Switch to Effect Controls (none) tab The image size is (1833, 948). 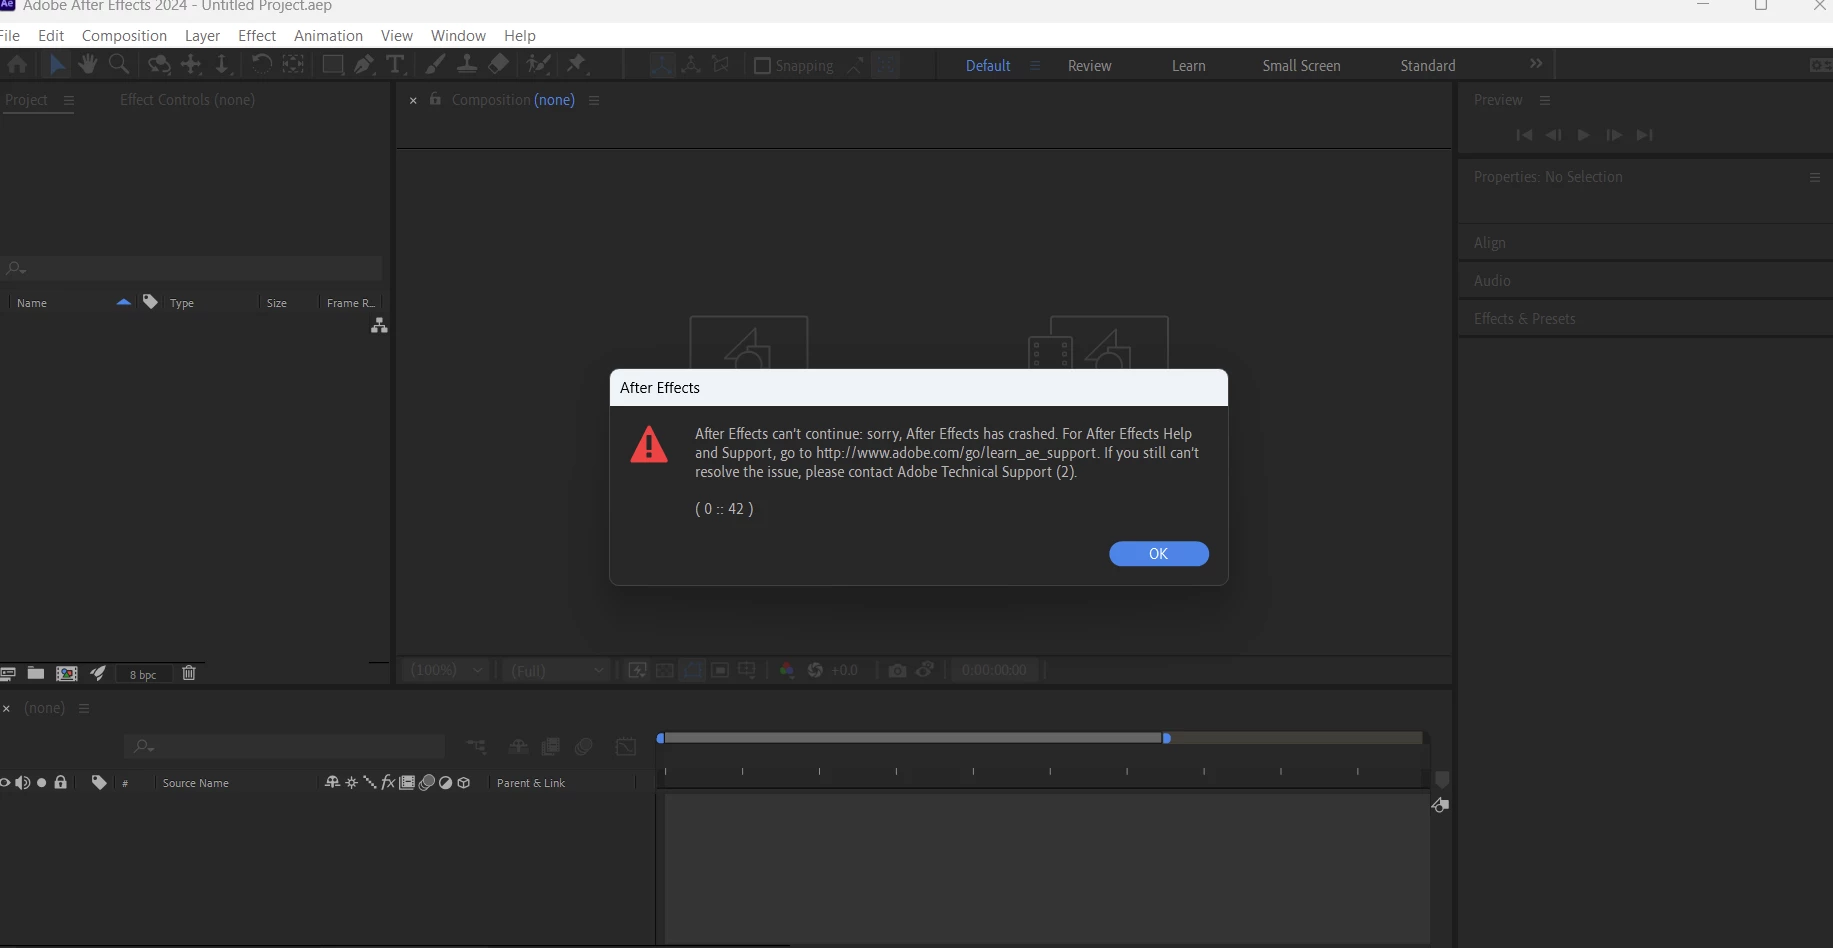click(187, 100)
